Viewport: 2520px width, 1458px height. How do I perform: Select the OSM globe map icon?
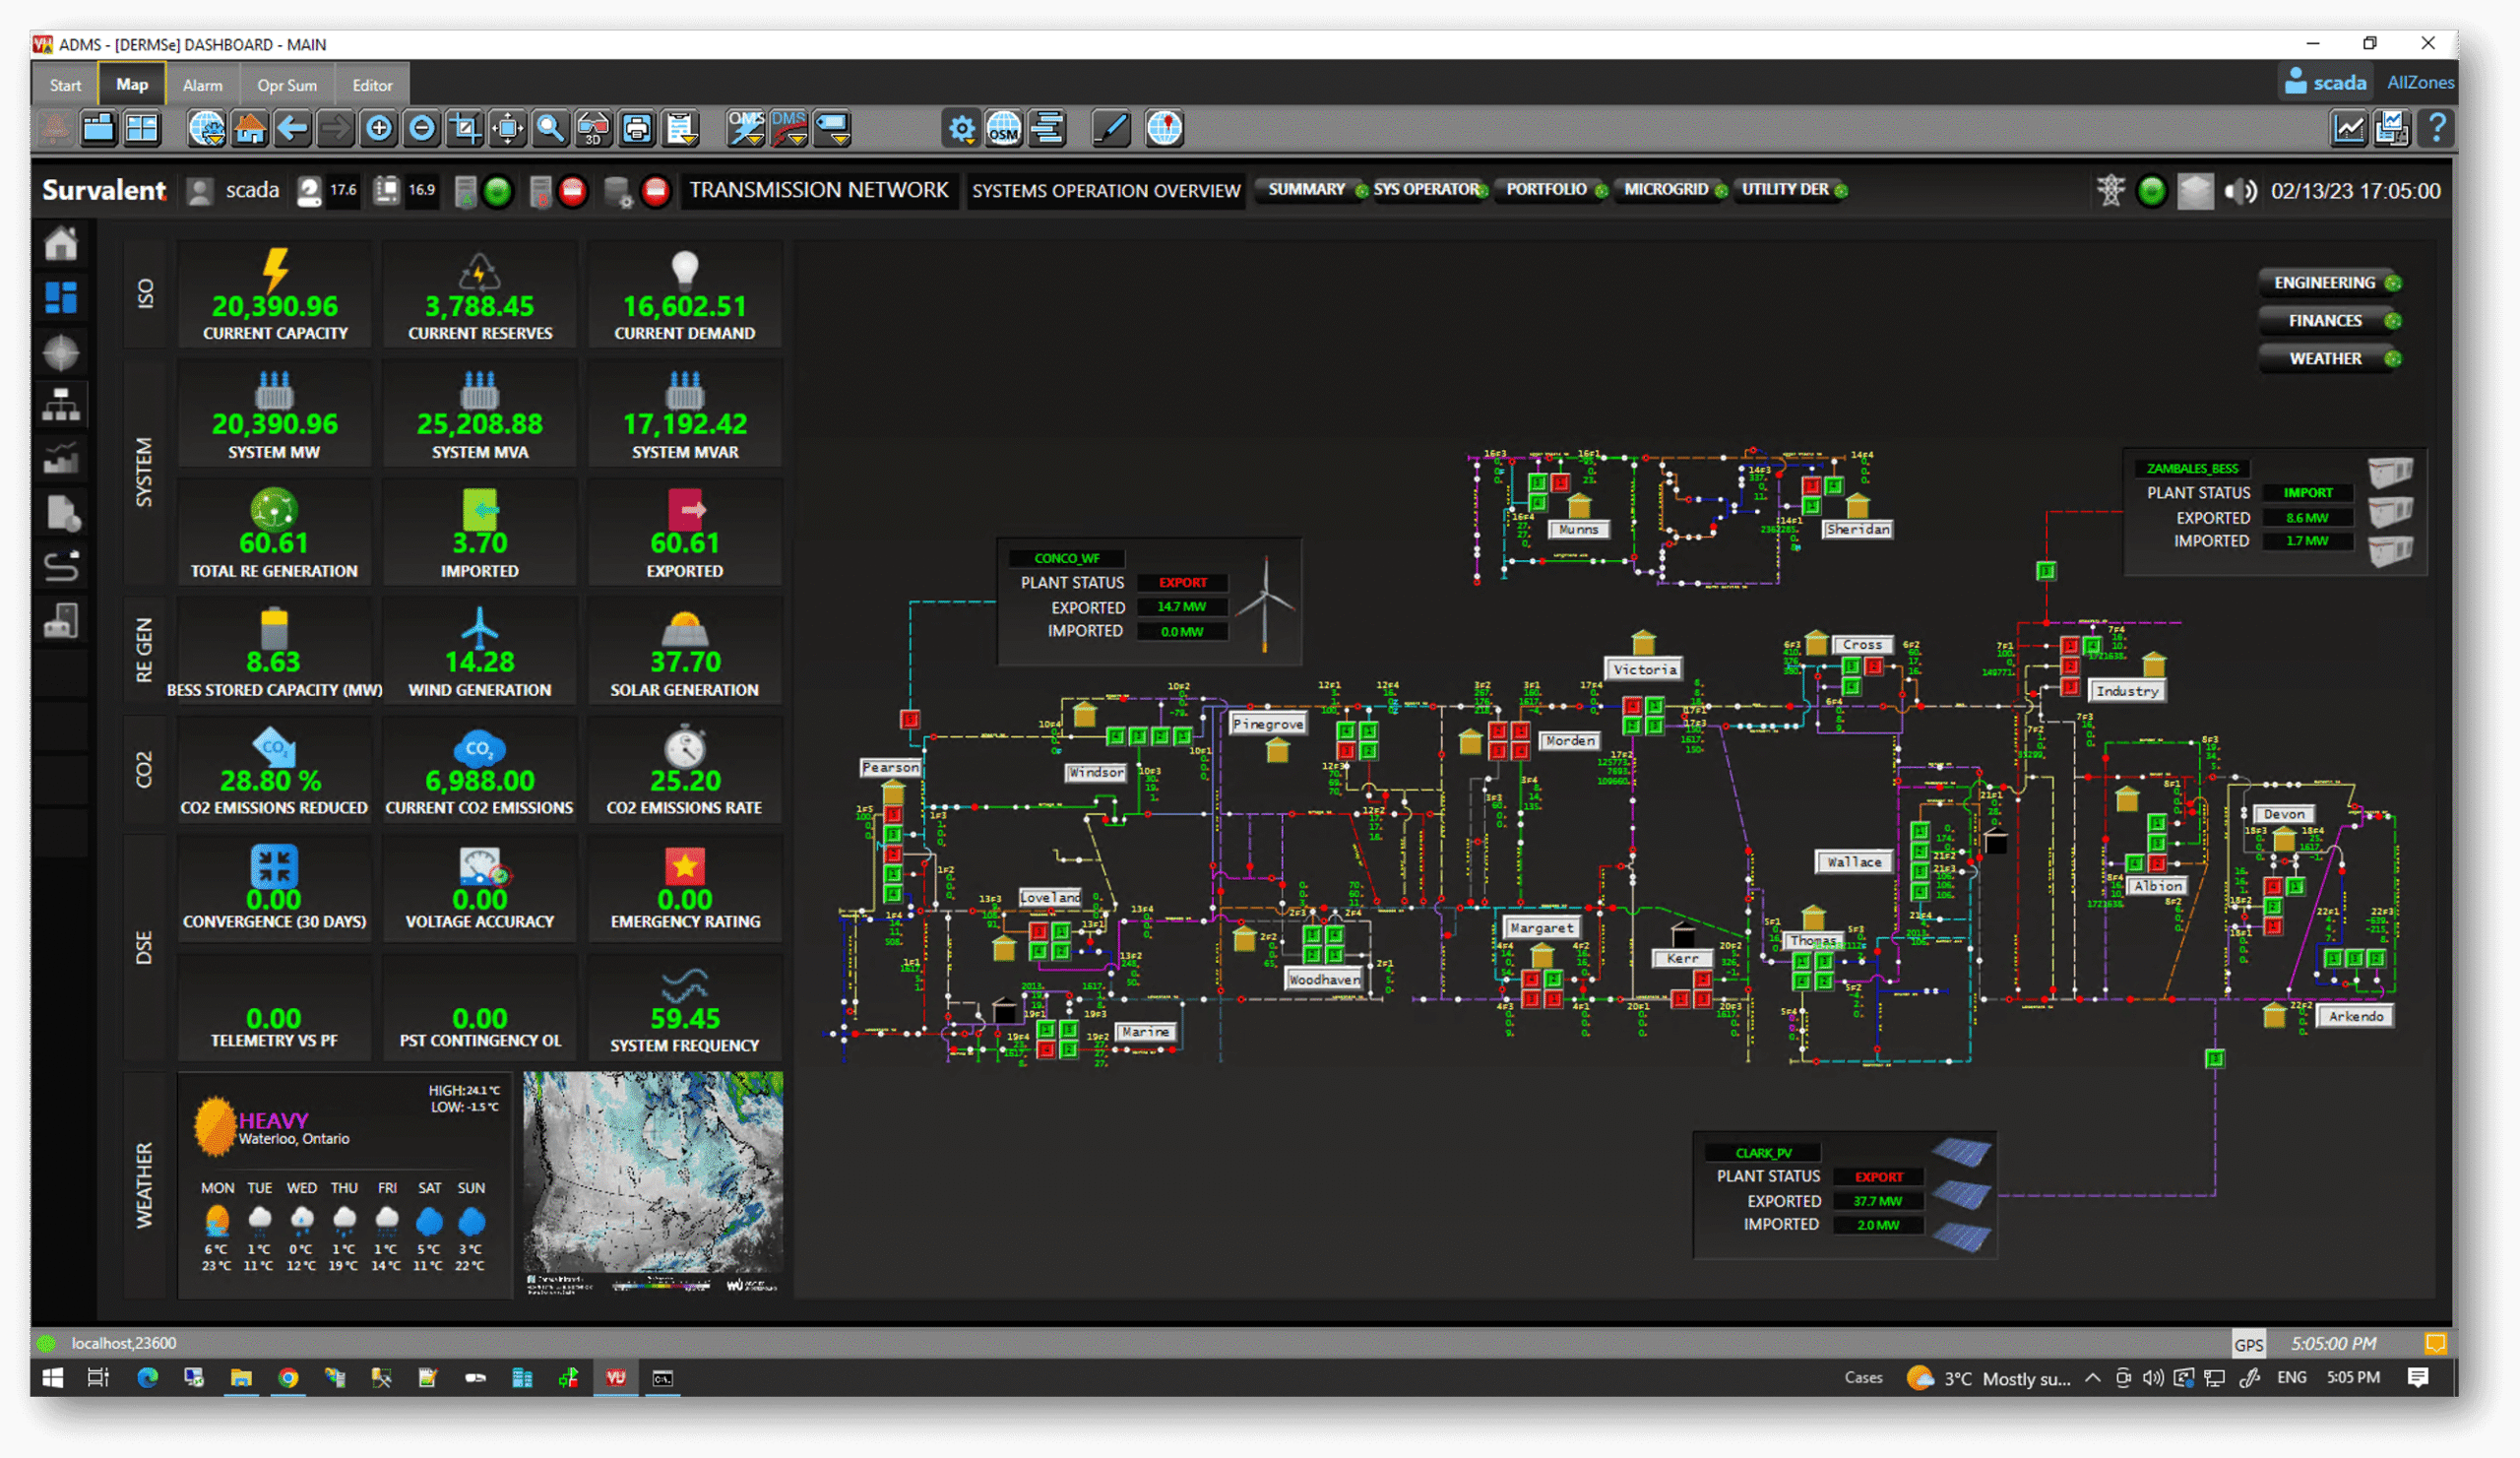[1003, 128]
